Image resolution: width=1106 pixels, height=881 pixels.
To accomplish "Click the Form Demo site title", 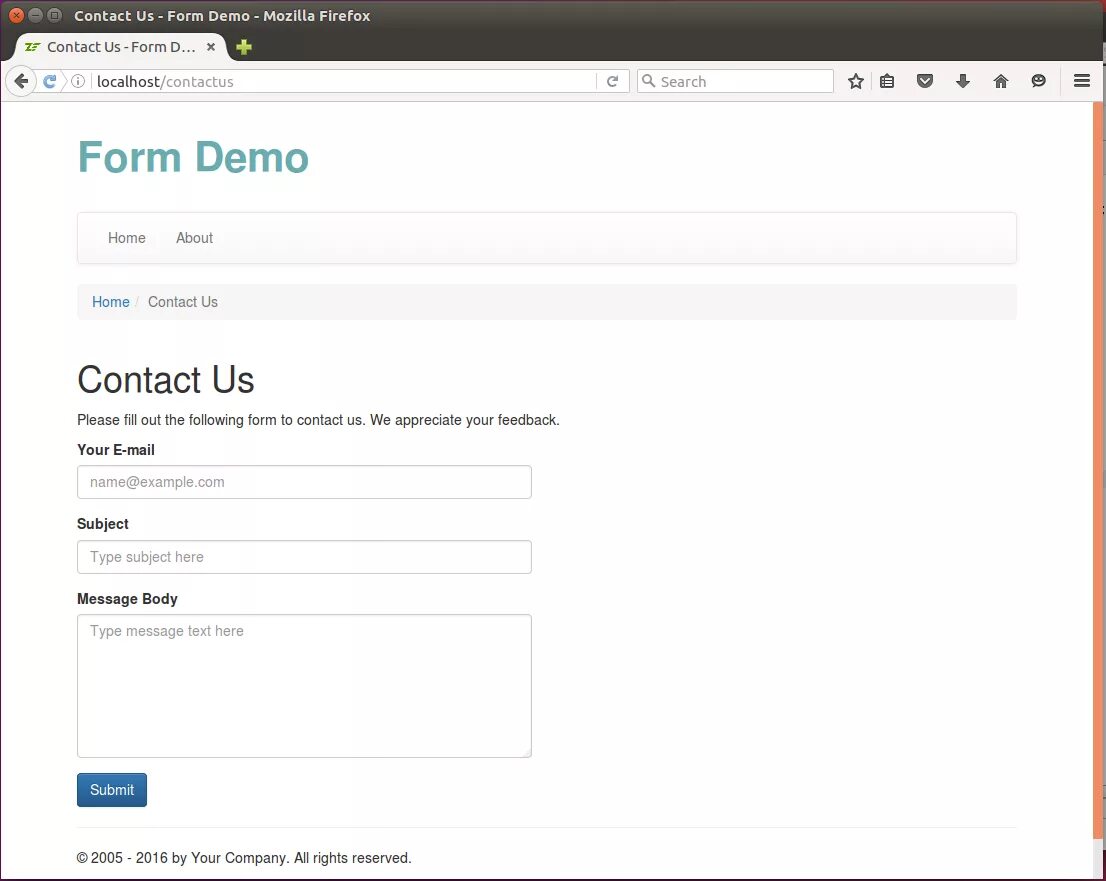I will pos(193,157).
